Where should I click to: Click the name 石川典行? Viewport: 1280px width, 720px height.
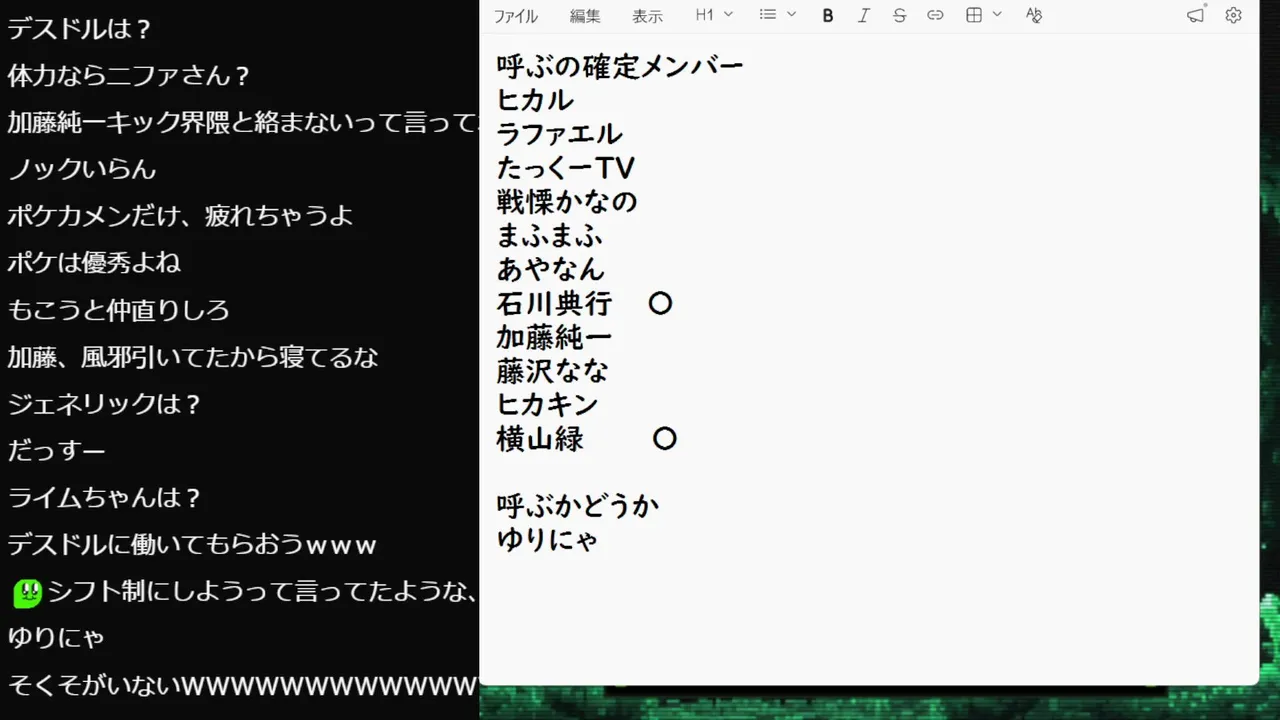(554, 303)
